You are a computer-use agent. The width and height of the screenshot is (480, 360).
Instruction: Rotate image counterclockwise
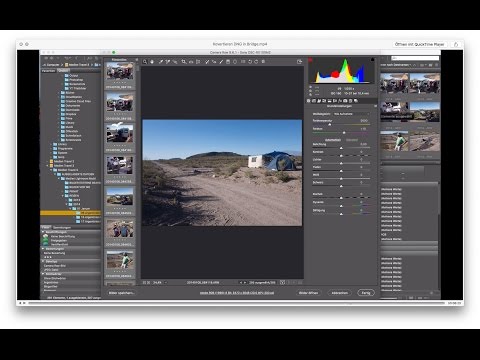[250, 62]
